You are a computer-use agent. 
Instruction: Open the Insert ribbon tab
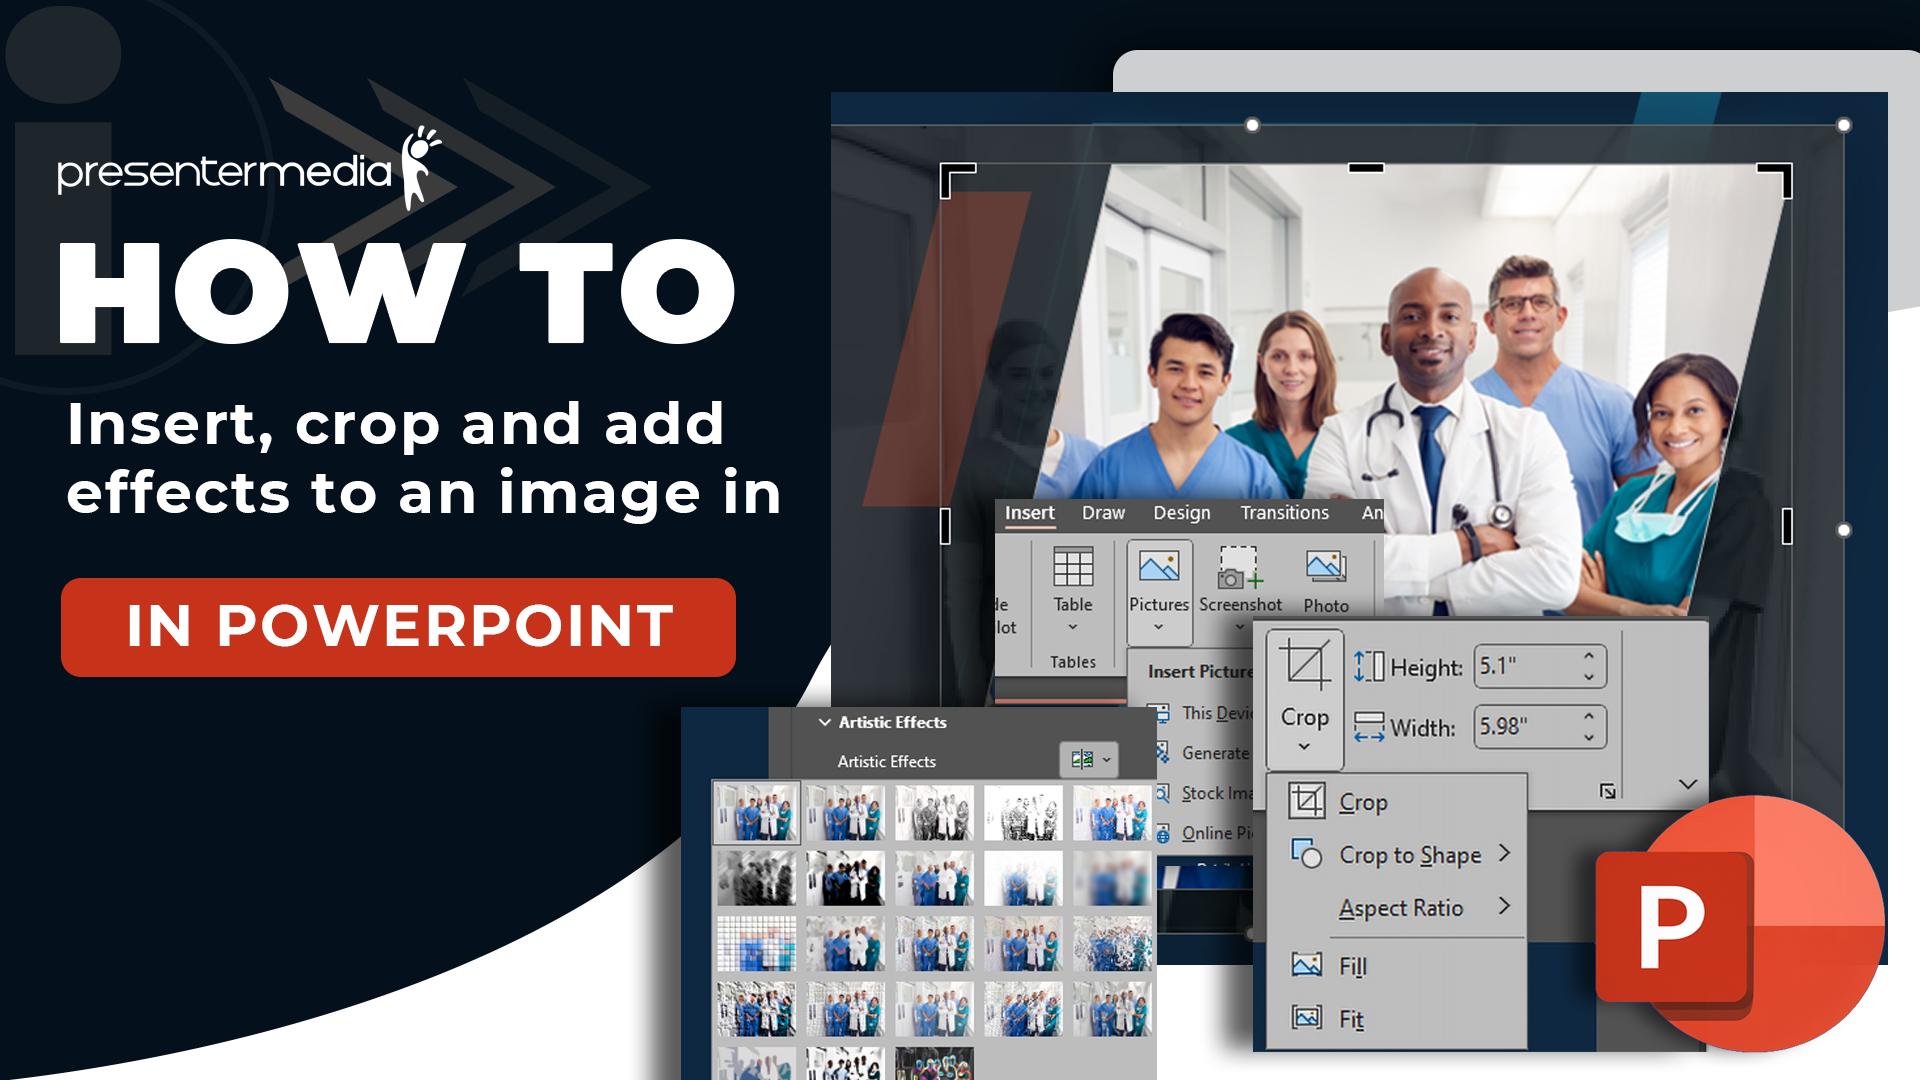pos(1029,513)
